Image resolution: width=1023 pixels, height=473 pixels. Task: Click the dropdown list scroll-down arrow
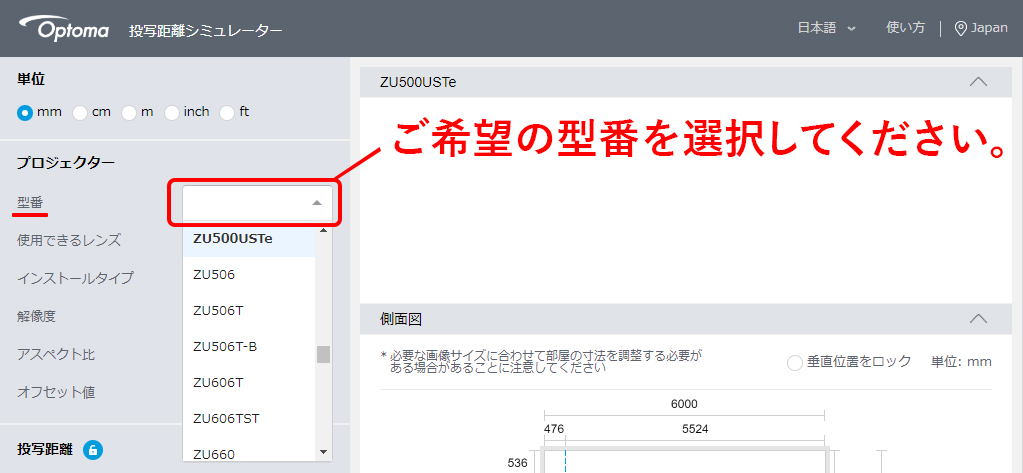click(323, 452)
